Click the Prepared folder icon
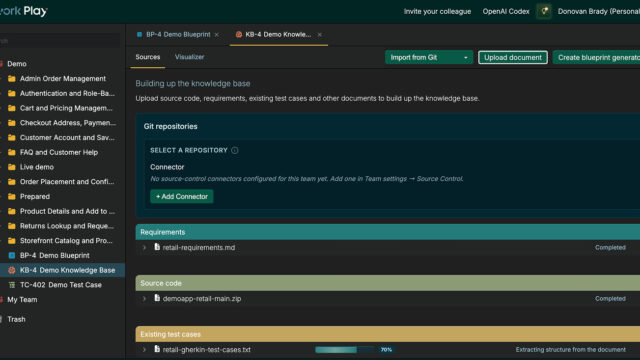This screenshot has height=360, width=640. click(x=12, y=196)
